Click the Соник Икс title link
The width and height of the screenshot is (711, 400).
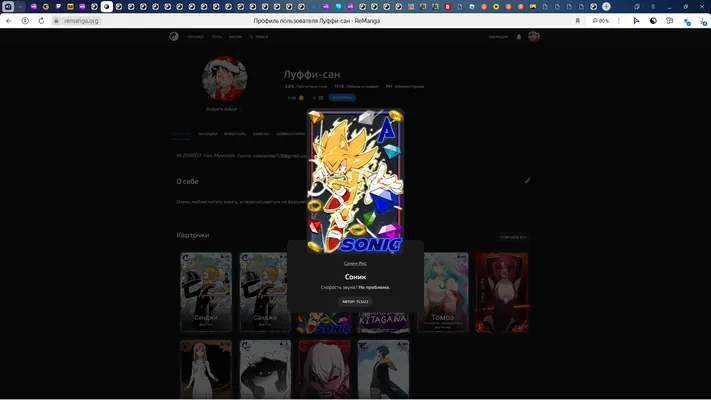tap(355, 263)
